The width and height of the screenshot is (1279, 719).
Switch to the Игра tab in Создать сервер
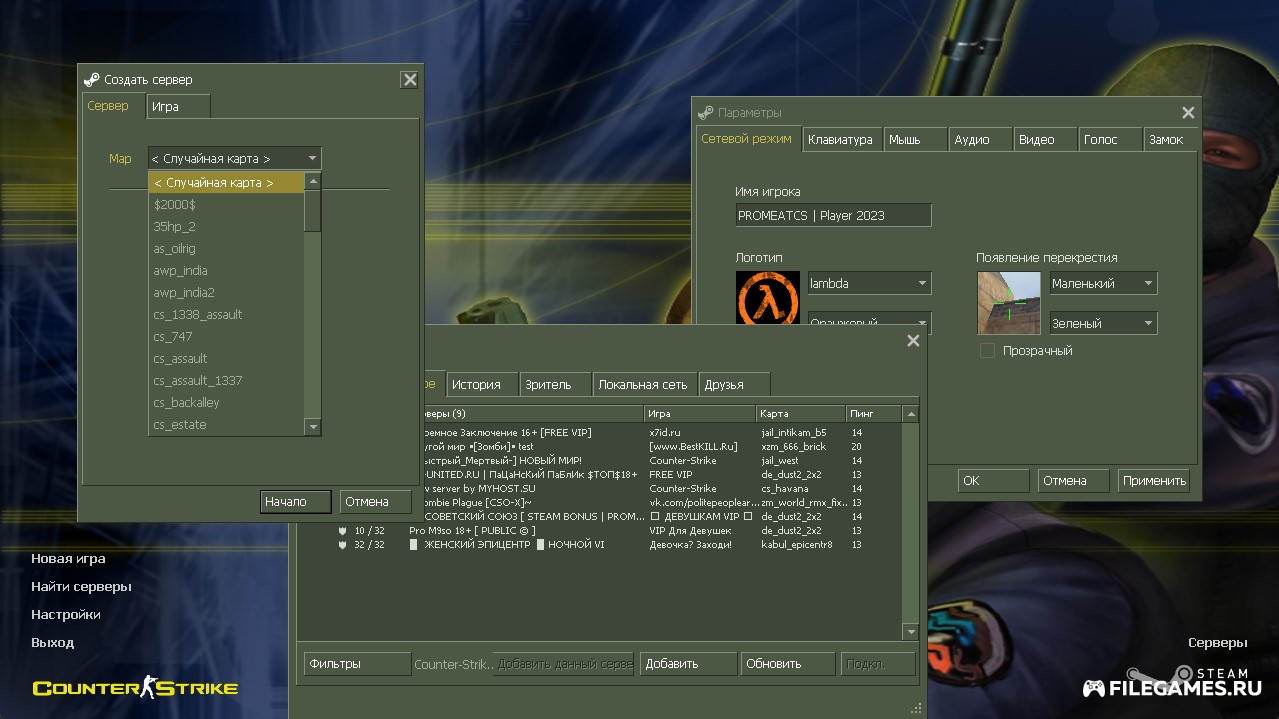tap(178, 107)
